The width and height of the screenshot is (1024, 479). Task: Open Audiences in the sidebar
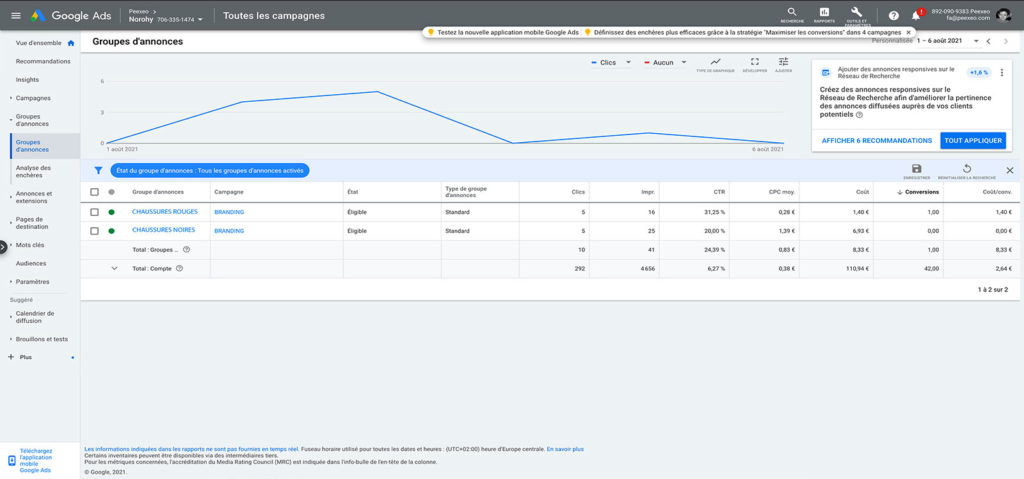point(31,263)
